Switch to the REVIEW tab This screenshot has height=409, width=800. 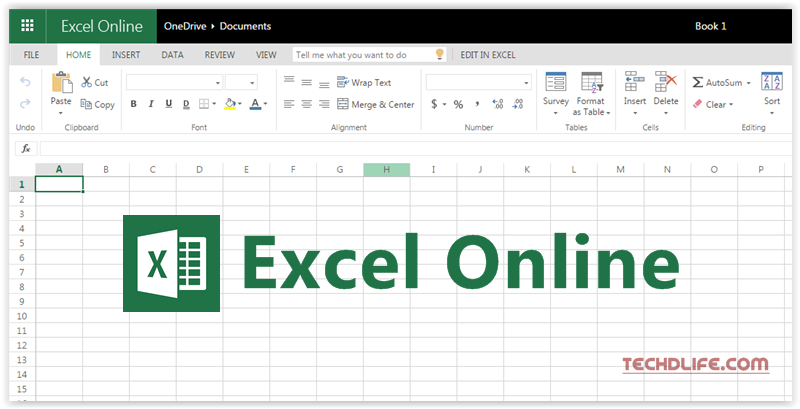coord(220,55)
